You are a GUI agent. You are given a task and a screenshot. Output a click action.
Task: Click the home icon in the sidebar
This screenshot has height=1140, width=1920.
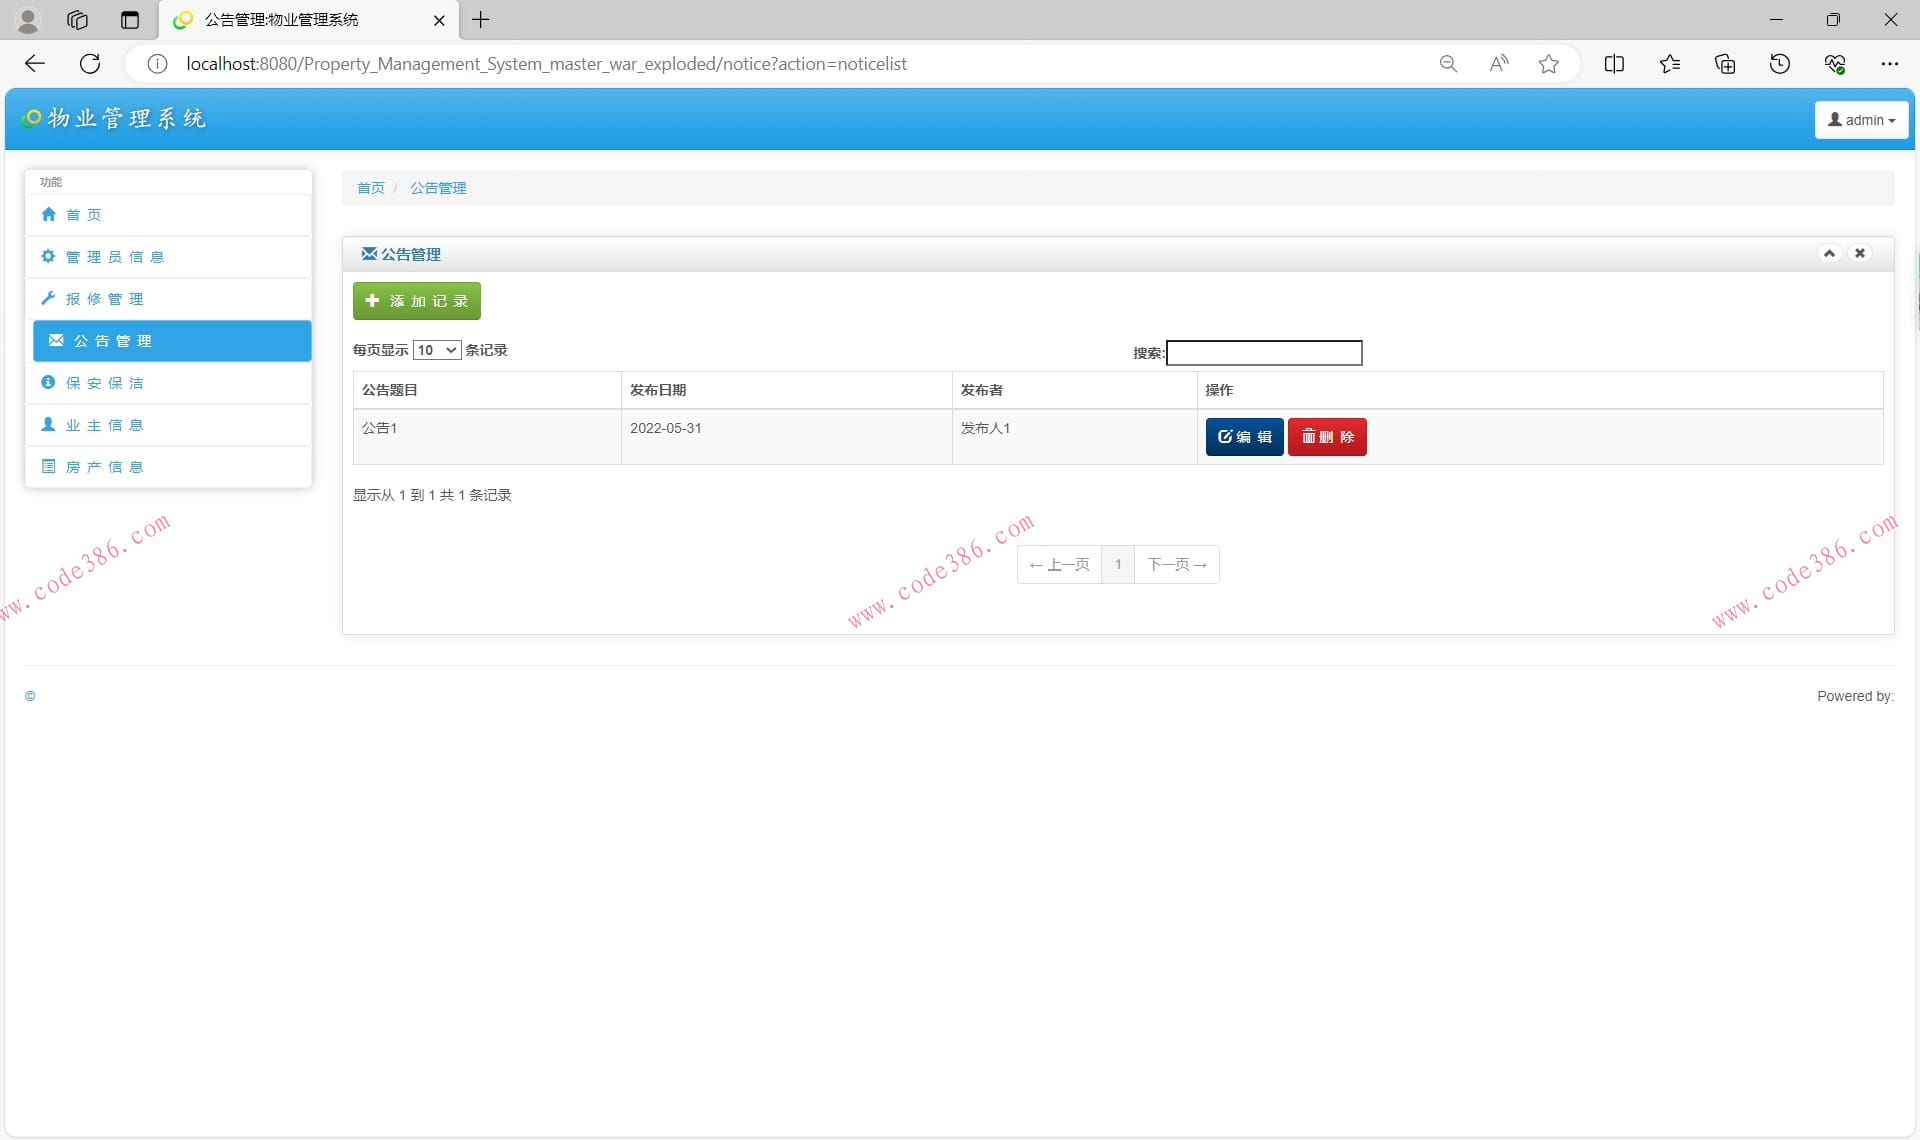pos(48,214)
